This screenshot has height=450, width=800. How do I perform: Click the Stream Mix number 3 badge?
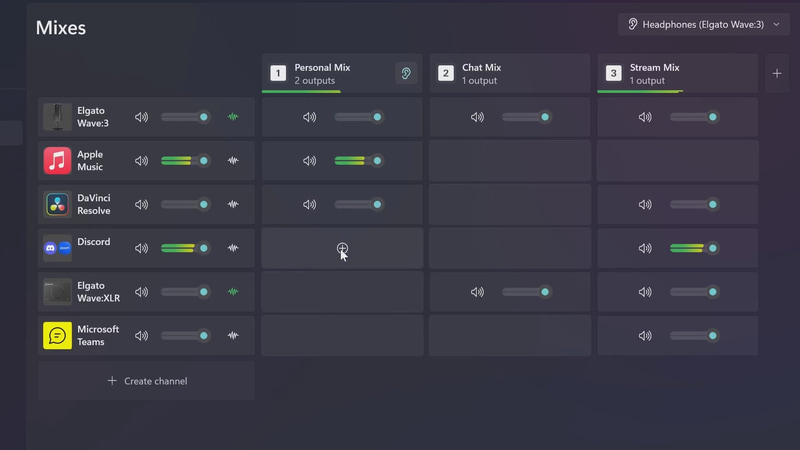click(613, 73)
